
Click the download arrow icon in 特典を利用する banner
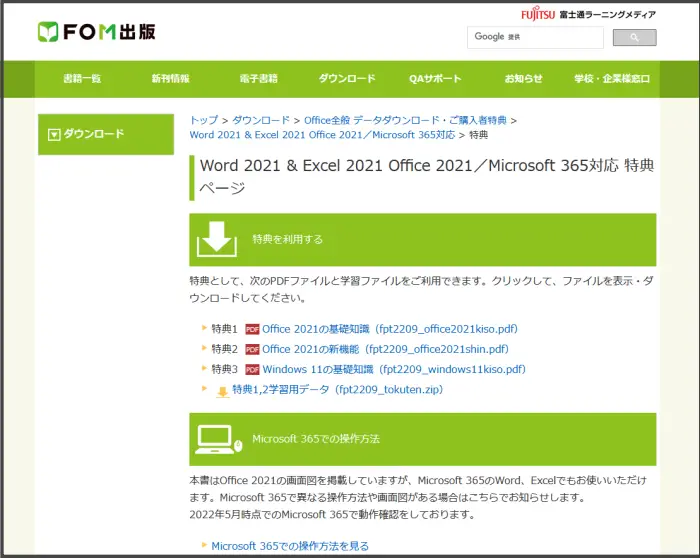(217, 239)
